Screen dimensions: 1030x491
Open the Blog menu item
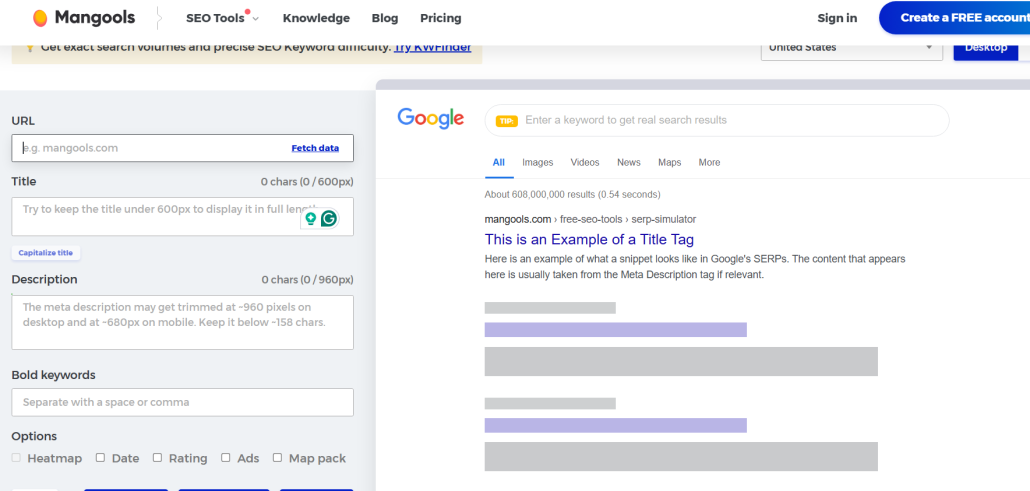tap(385, 18)
